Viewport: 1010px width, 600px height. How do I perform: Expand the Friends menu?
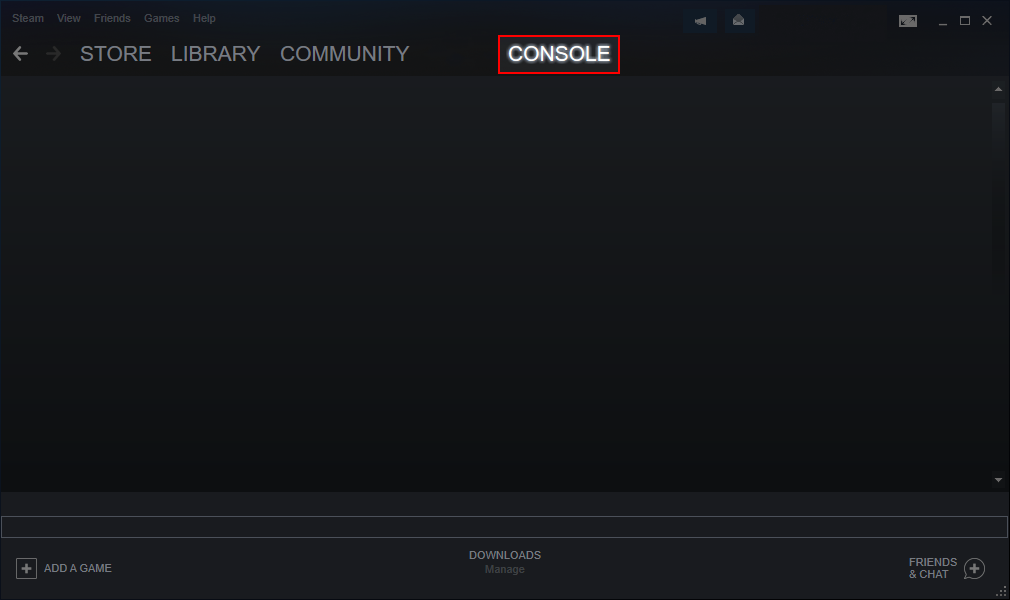[x=112, y=18]
